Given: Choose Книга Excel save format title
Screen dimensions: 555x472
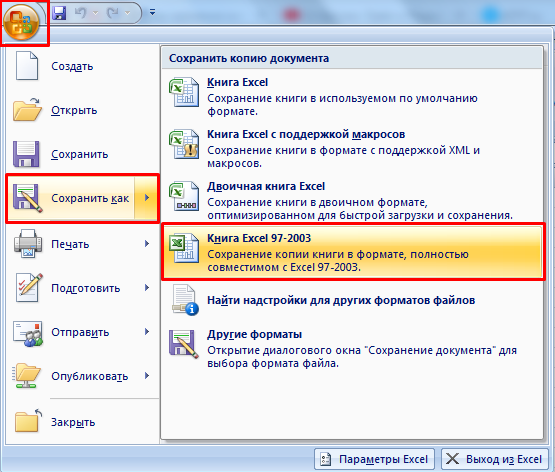Looking at the screenshot, I should (x=238, y=82).
